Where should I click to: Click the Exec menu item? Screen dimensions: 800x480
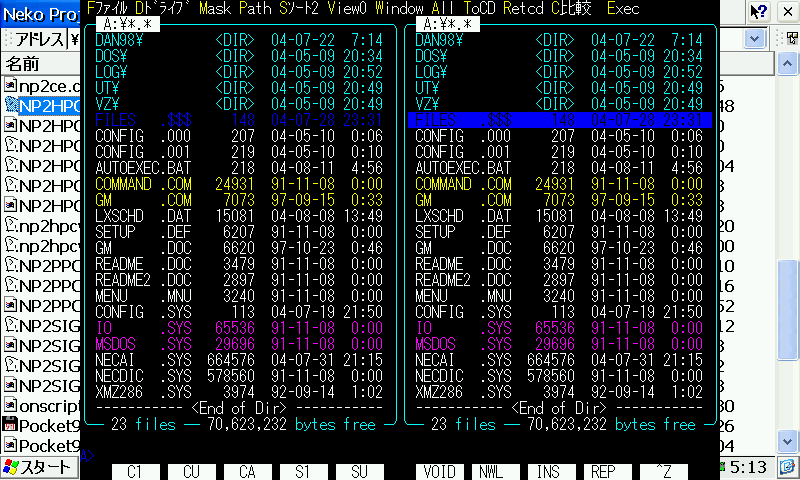623,8
